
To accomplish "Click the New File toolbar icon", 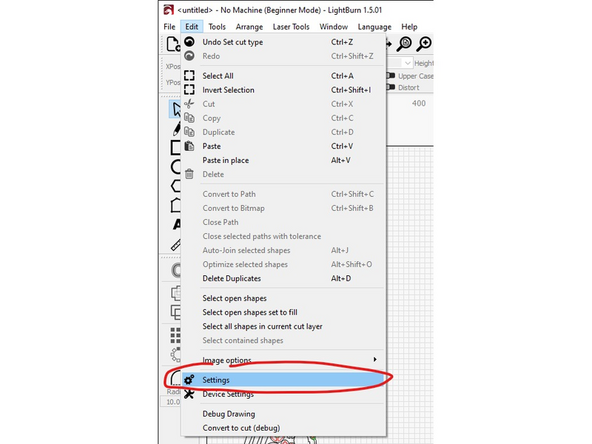I will (173, 44).
